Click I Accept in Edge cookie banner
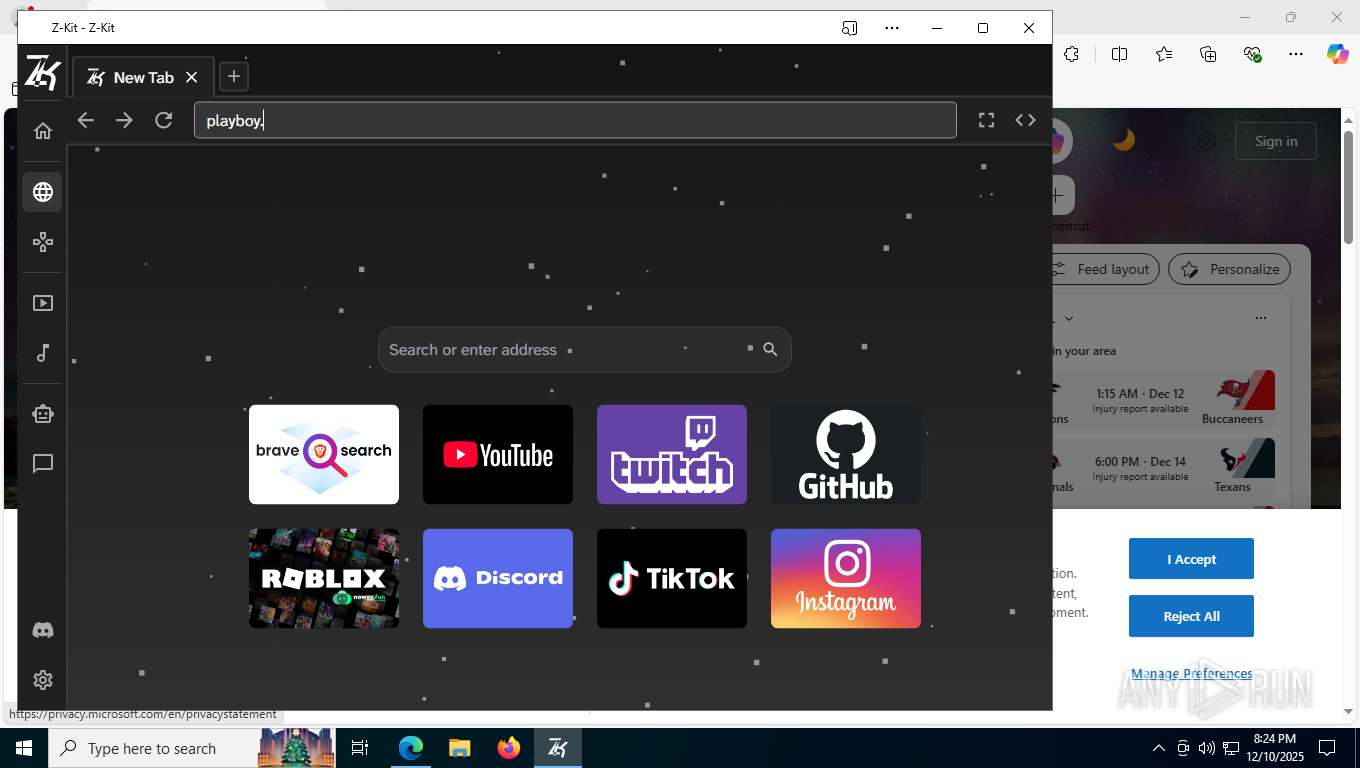The image size is (1360, 768). [1191, 559]
